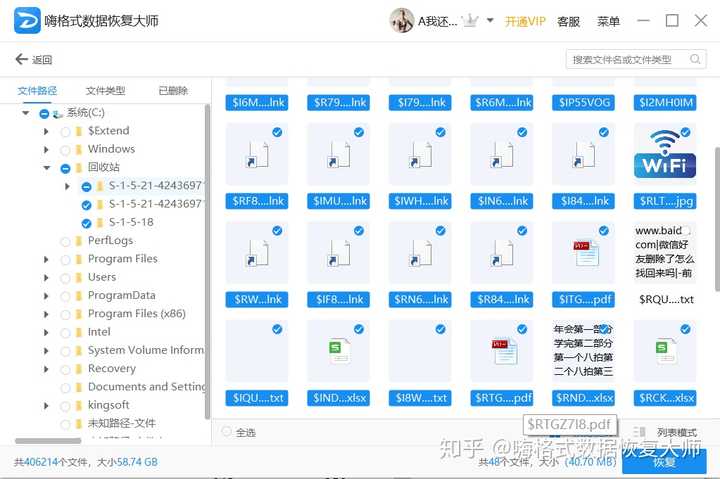Click the user avatar picture
Image resolution: width=720 pixels, height=479 pixels.
pyautogui.click(x=401, y=21)
